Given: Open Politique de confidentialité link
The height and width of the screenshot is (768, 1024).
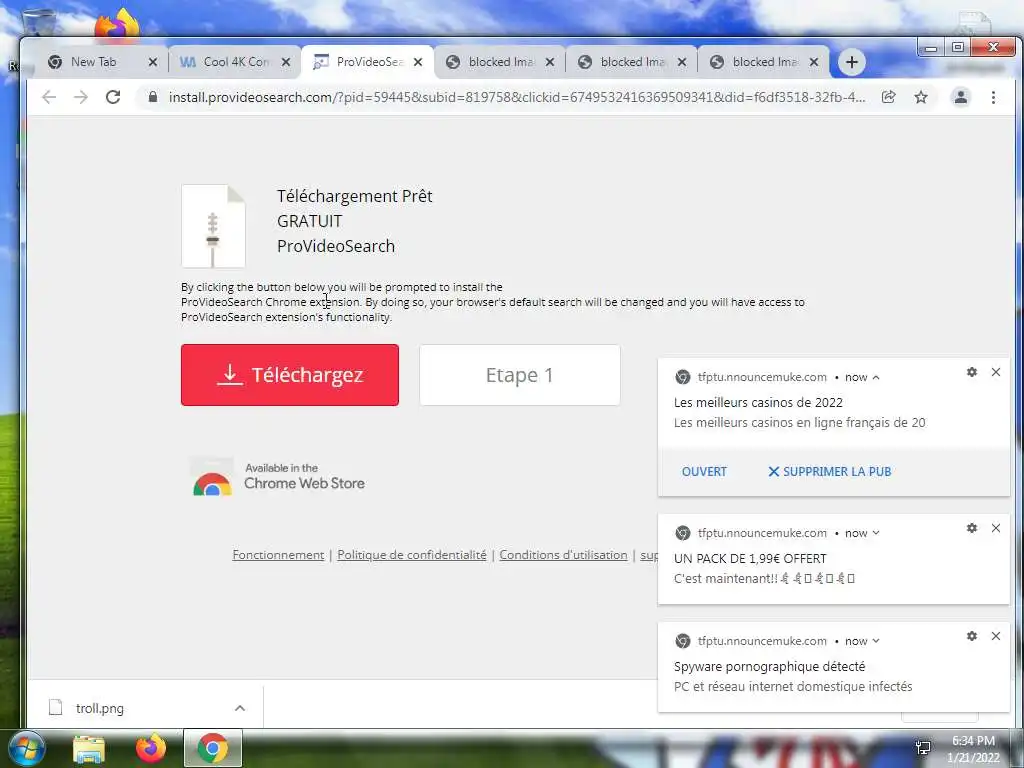Looking at the screenshot, I should click(412, 554).
